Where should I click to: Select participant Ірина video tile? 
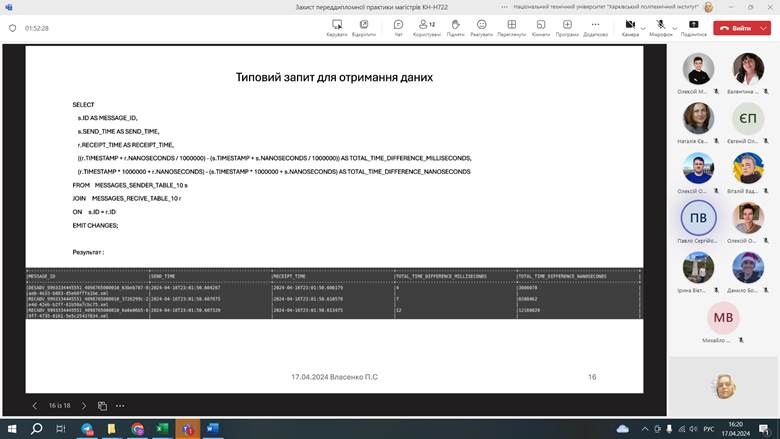pos(698,267)
